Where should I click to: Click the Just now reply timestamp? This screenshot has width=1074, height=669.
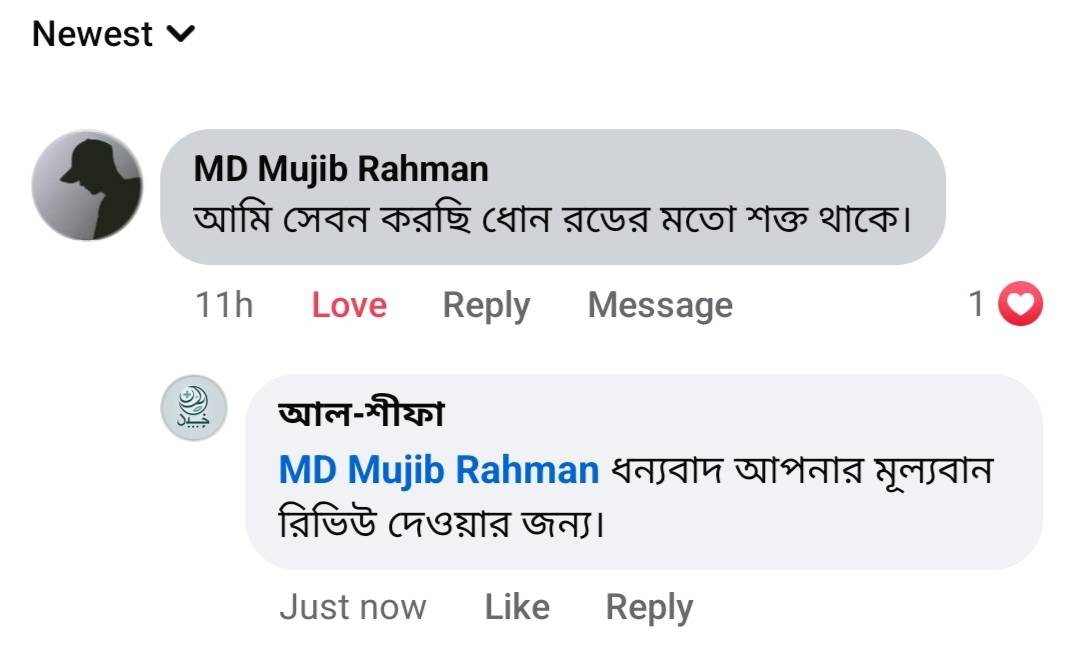[x=352, y=607]
